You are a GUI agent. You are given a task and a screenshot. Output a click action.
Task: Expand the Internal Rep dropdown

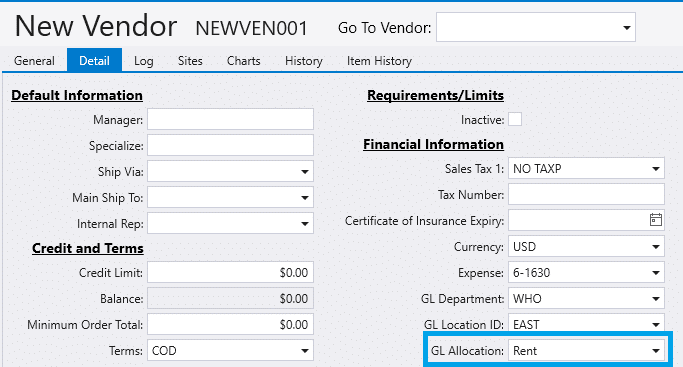coord(304,223)
